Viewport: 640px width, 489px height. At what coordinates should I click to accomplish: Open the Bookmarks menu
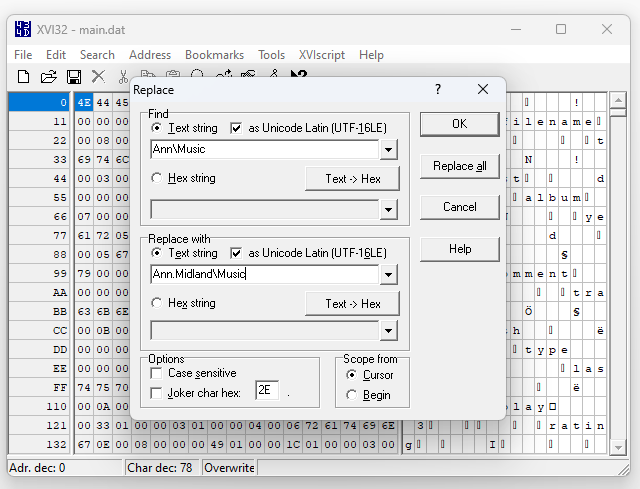214,55
